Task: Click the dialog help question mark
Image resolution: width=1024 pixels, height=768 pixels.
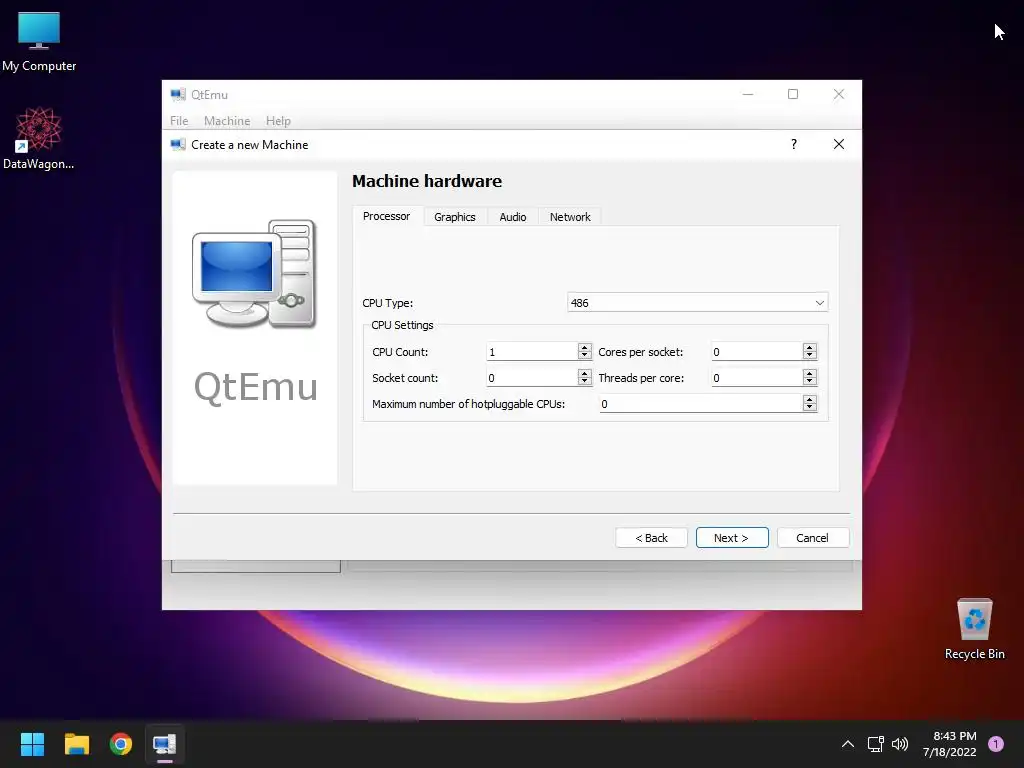Action: click(x=794, y=144)
